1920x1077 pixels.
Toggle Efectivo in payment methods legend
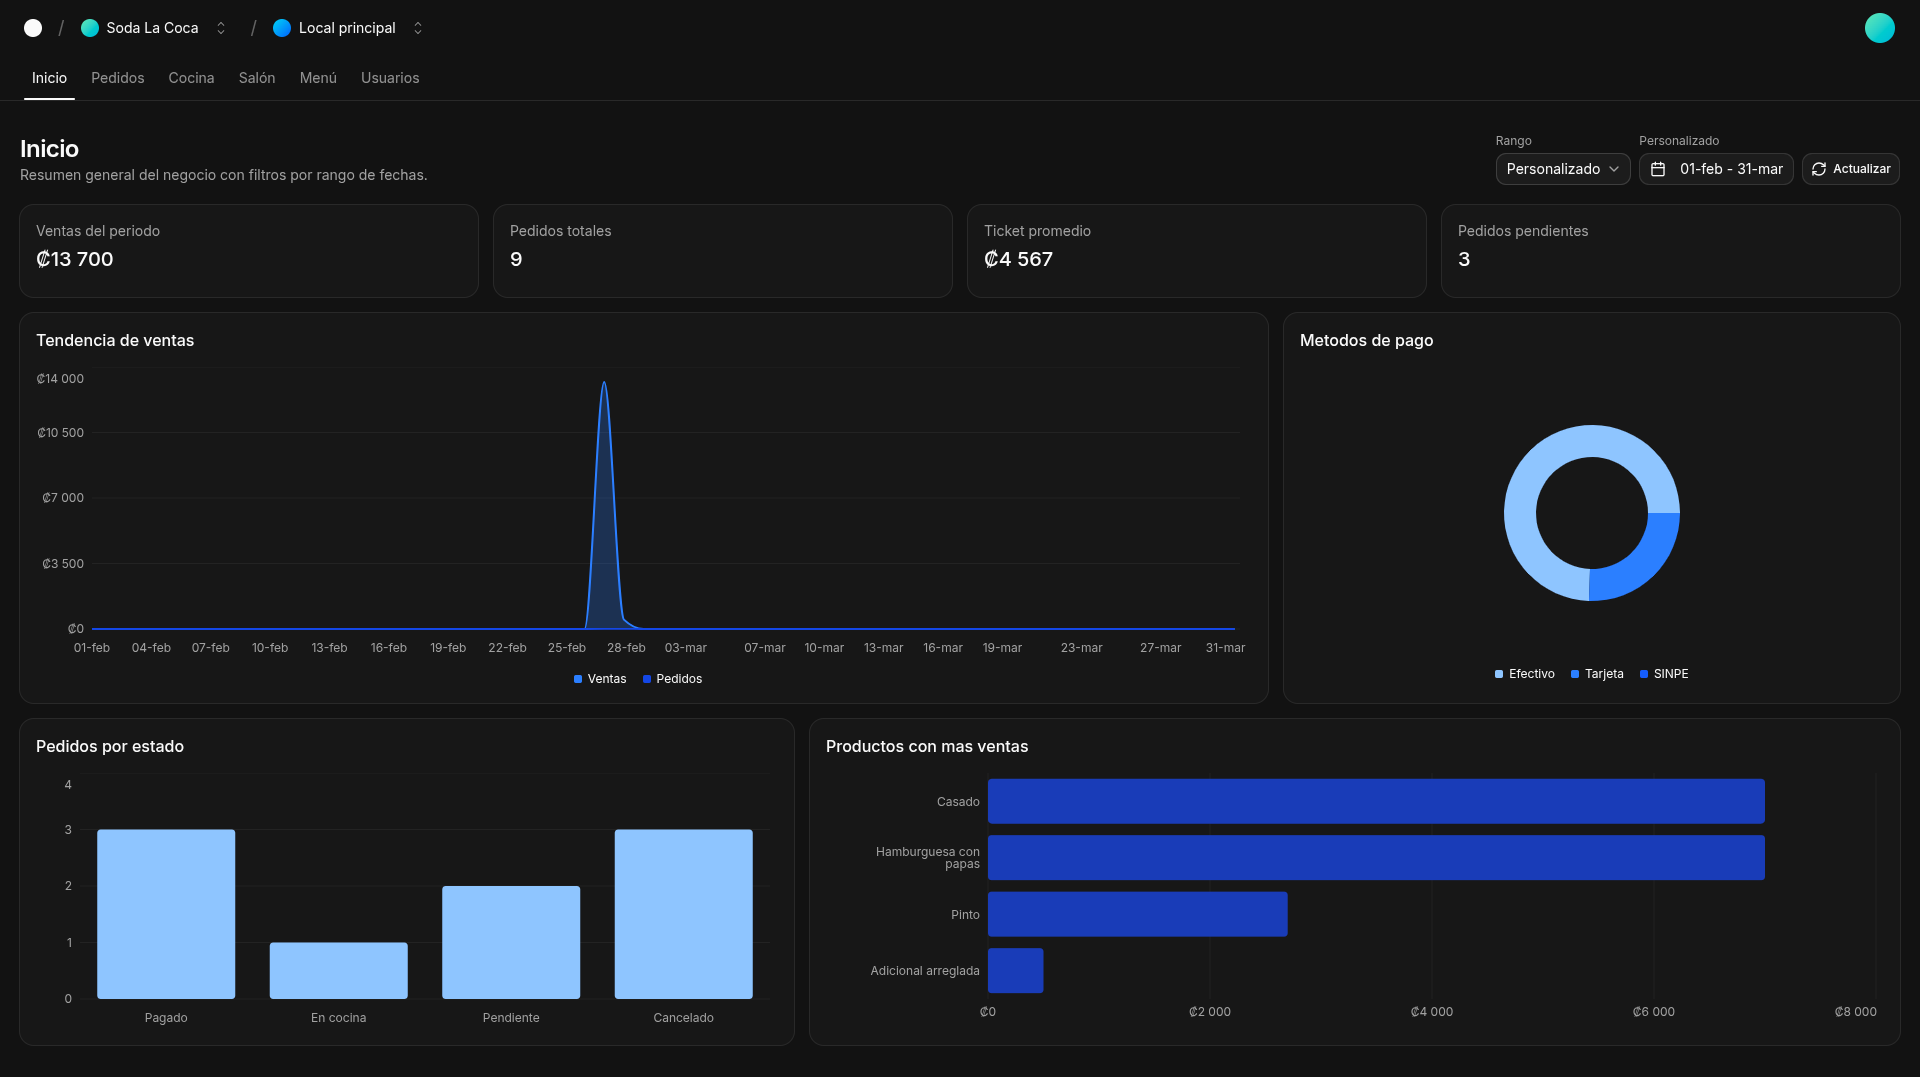click(1524, 674)
